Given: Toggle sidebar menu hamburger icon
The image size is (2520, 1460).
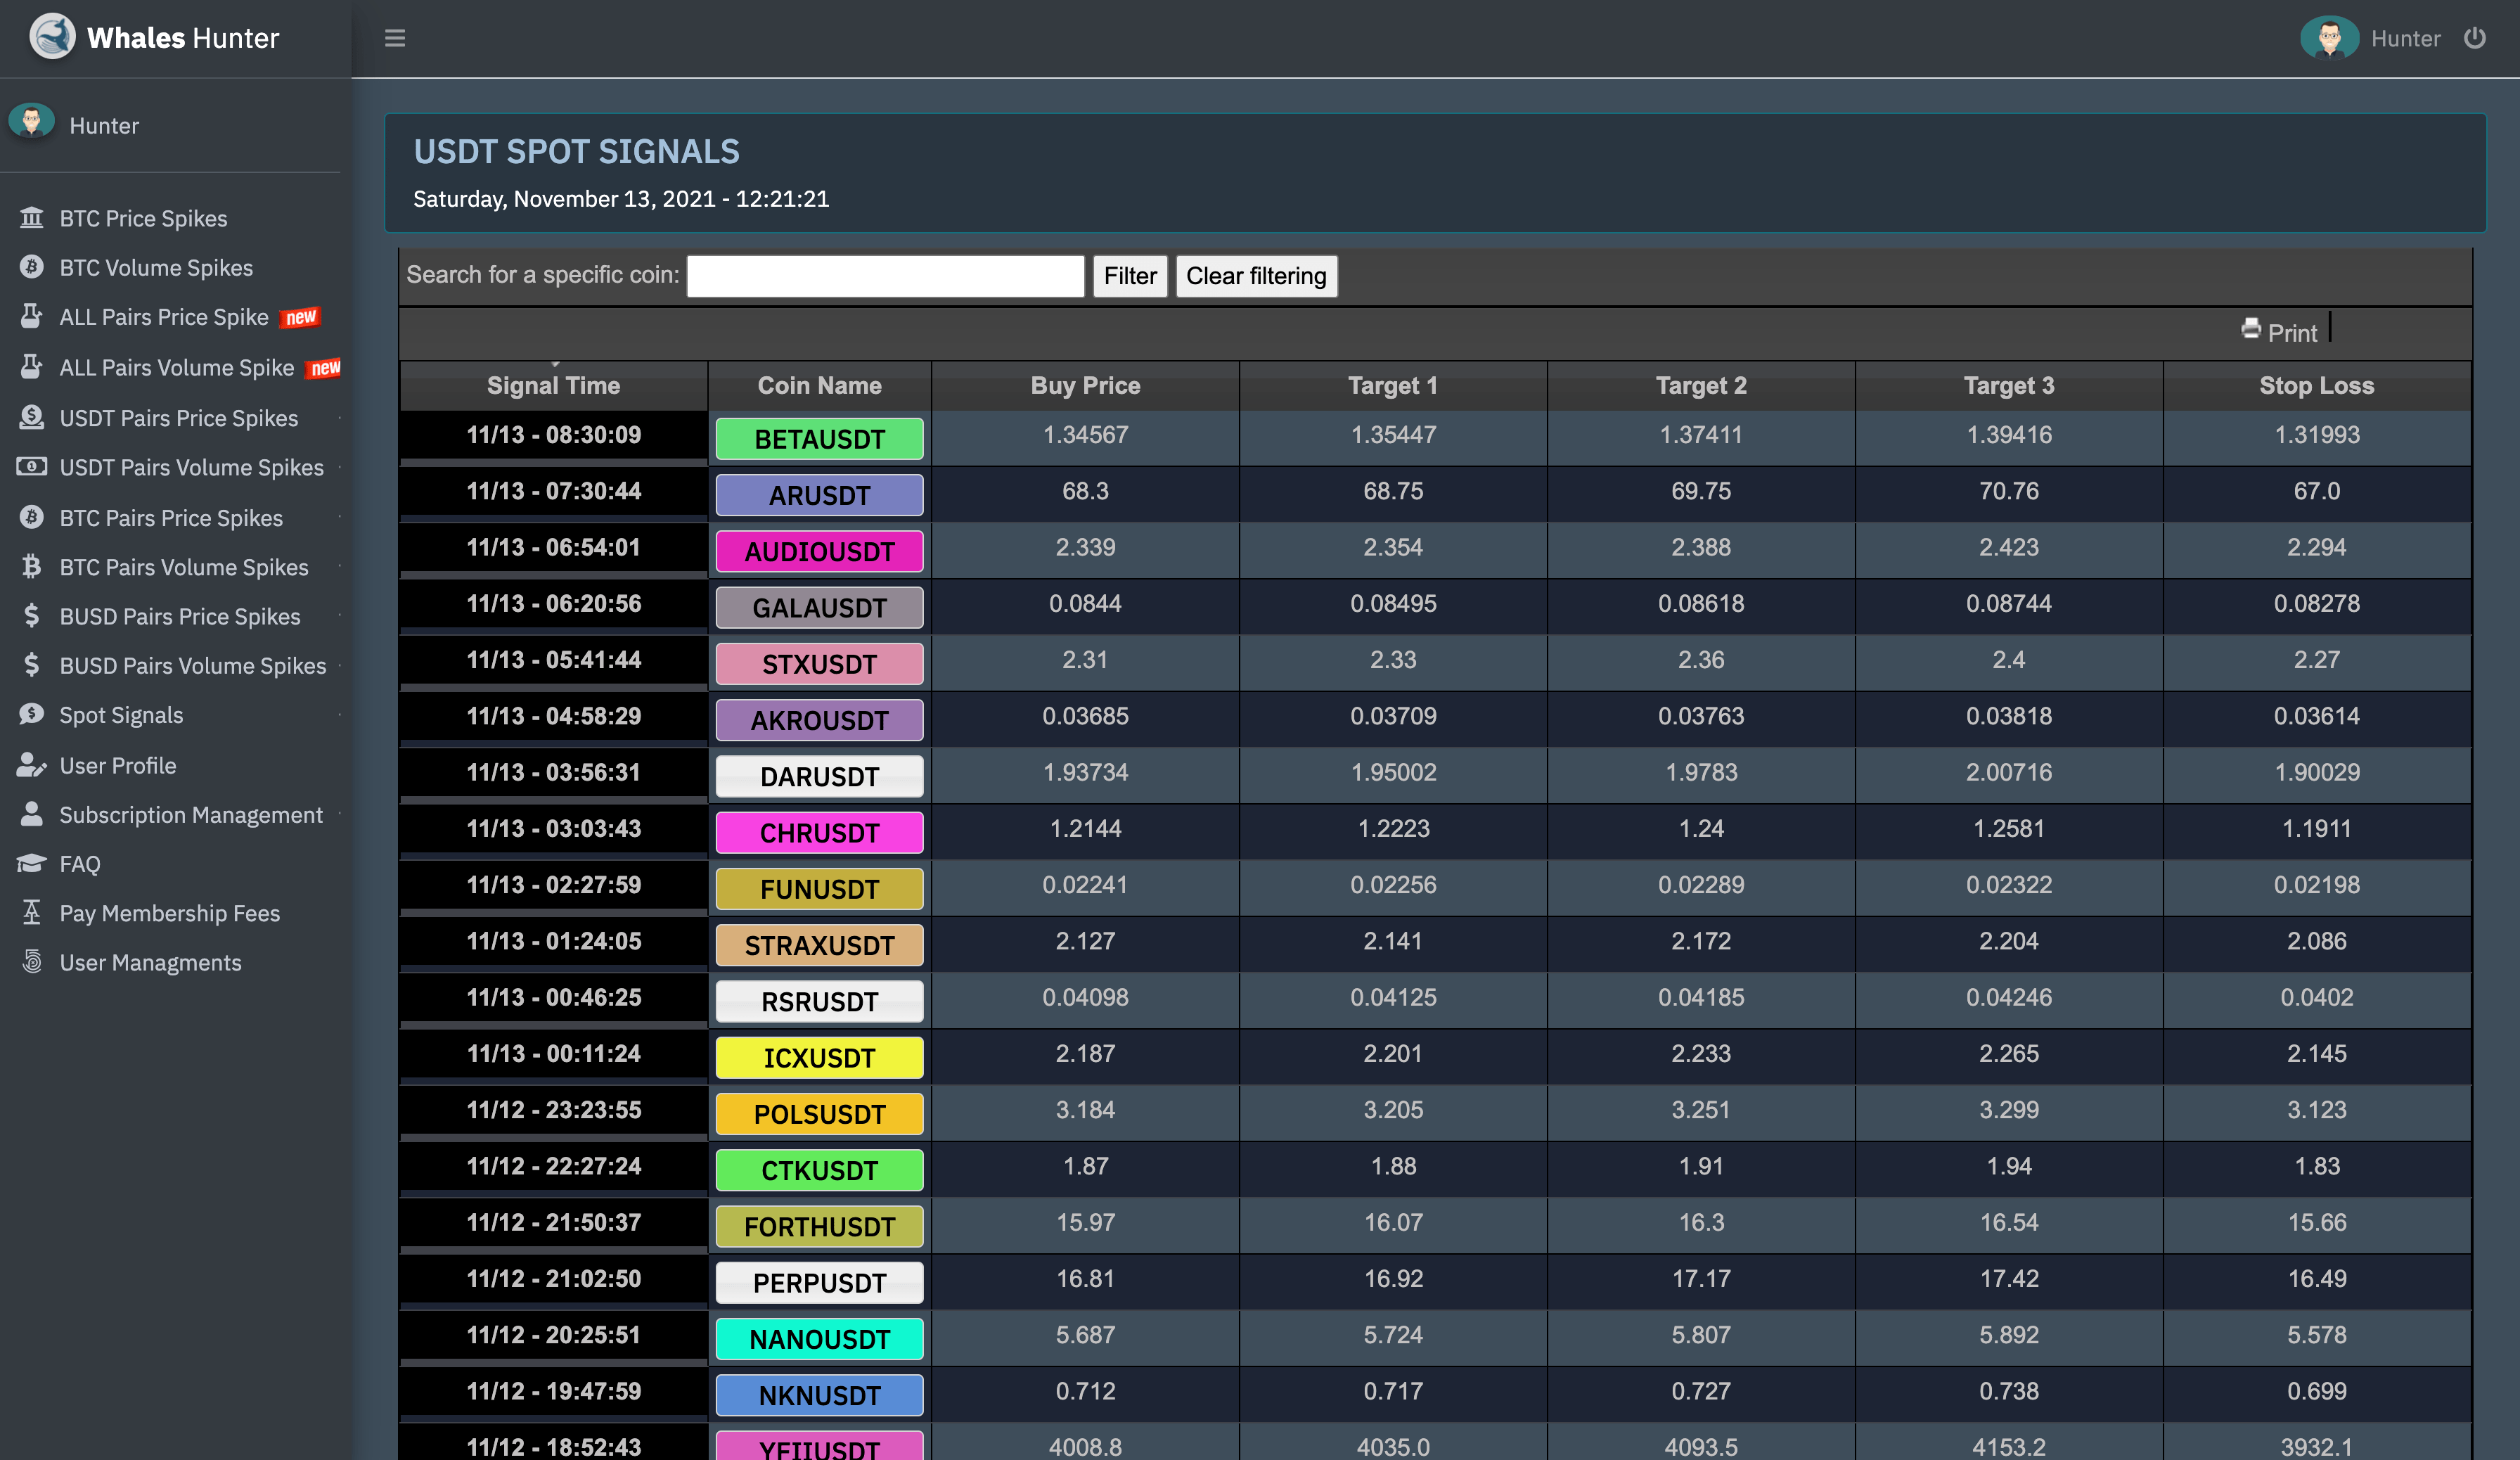Looking at the screenshot, I should click(x=394, y=37).
